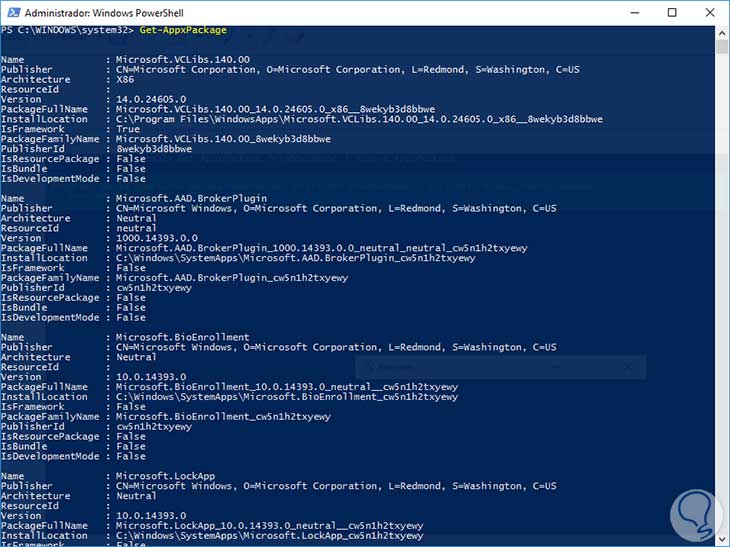The height and width of the screenshot is (547, 730).
Task: Click the LockApp PackageFullName value
Action: point(270,526)
